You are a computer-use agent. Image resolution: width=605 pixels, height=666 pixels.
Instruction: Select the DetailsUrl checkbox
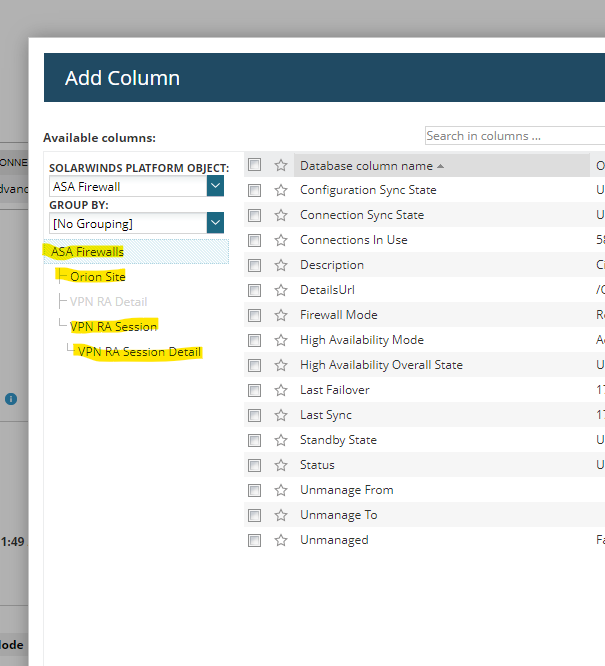tap(254, 291)
